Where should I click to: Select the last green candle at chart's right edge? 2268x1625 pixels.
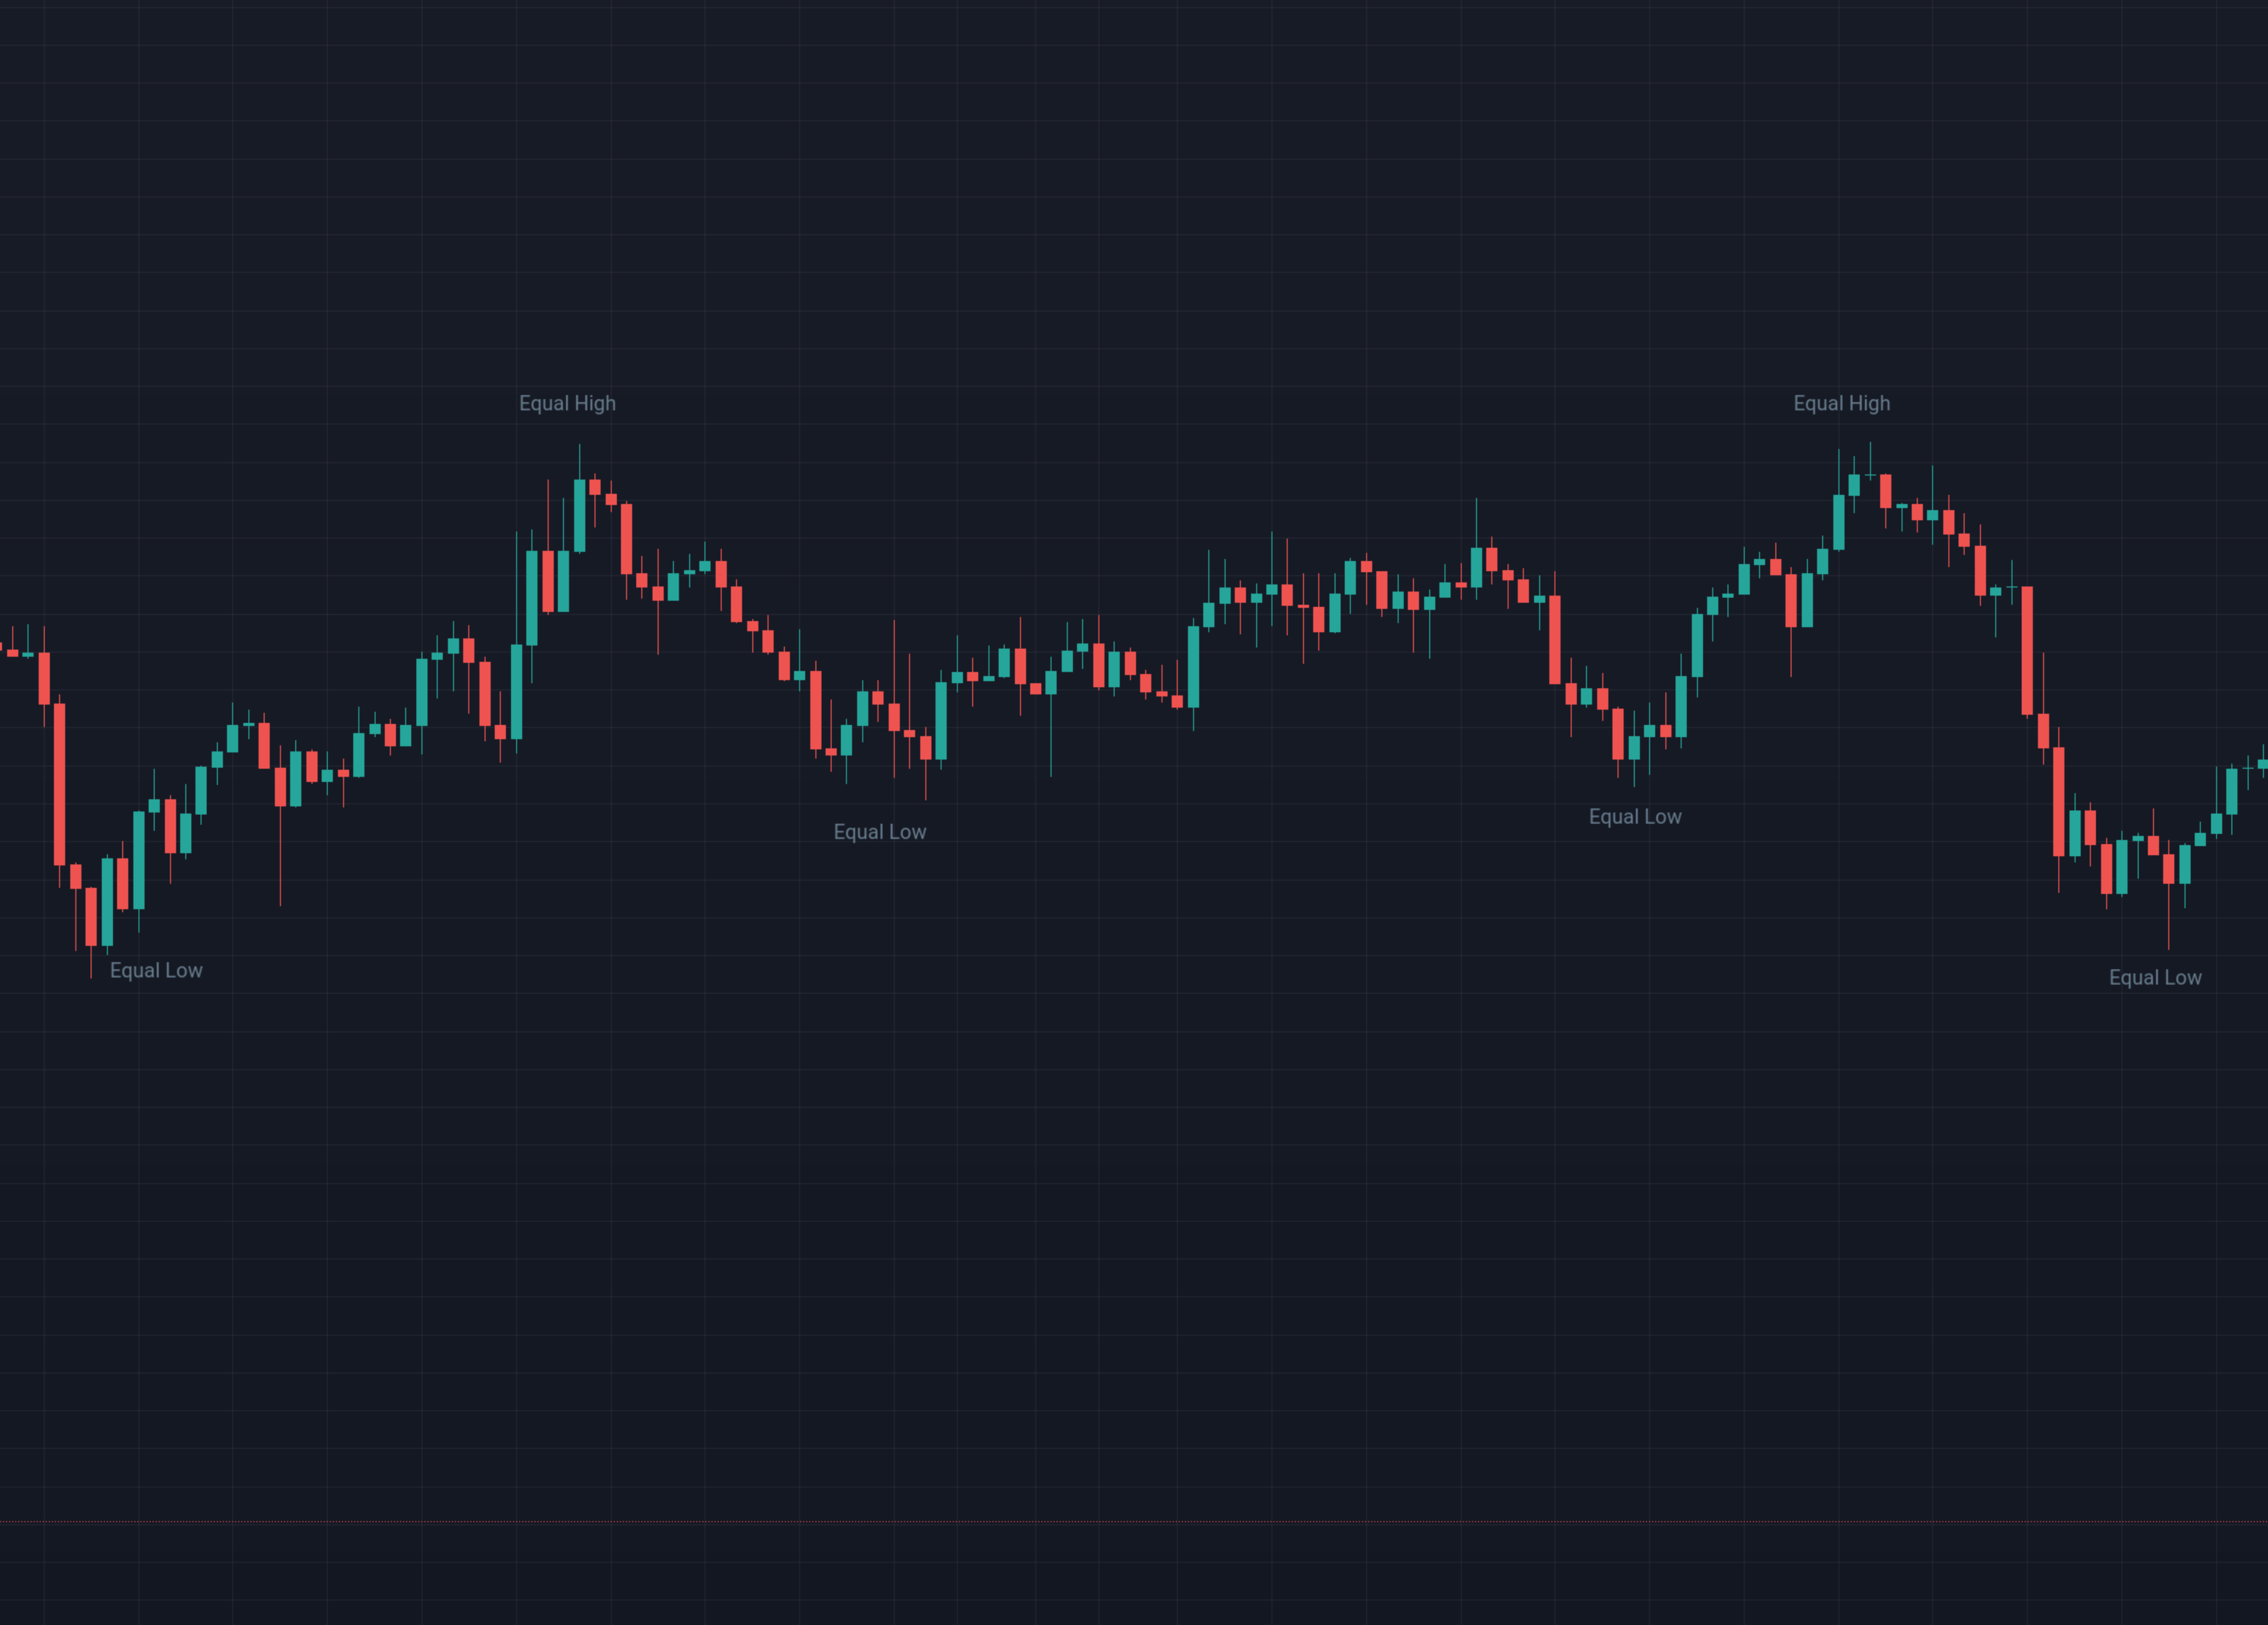(x=2262, y=764)
